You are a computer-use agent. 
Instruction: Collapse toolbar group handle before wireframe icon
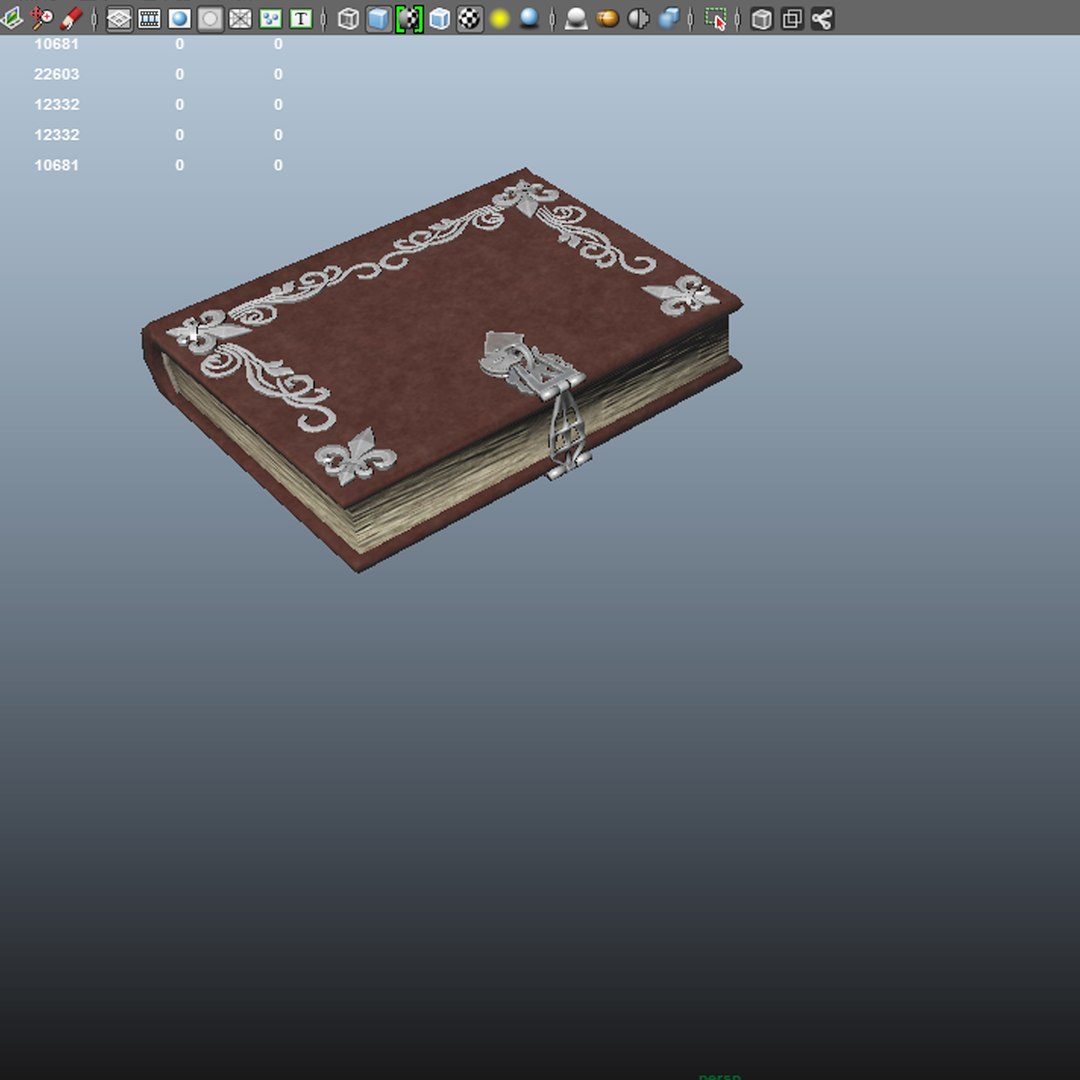click(x=324, y=19)
